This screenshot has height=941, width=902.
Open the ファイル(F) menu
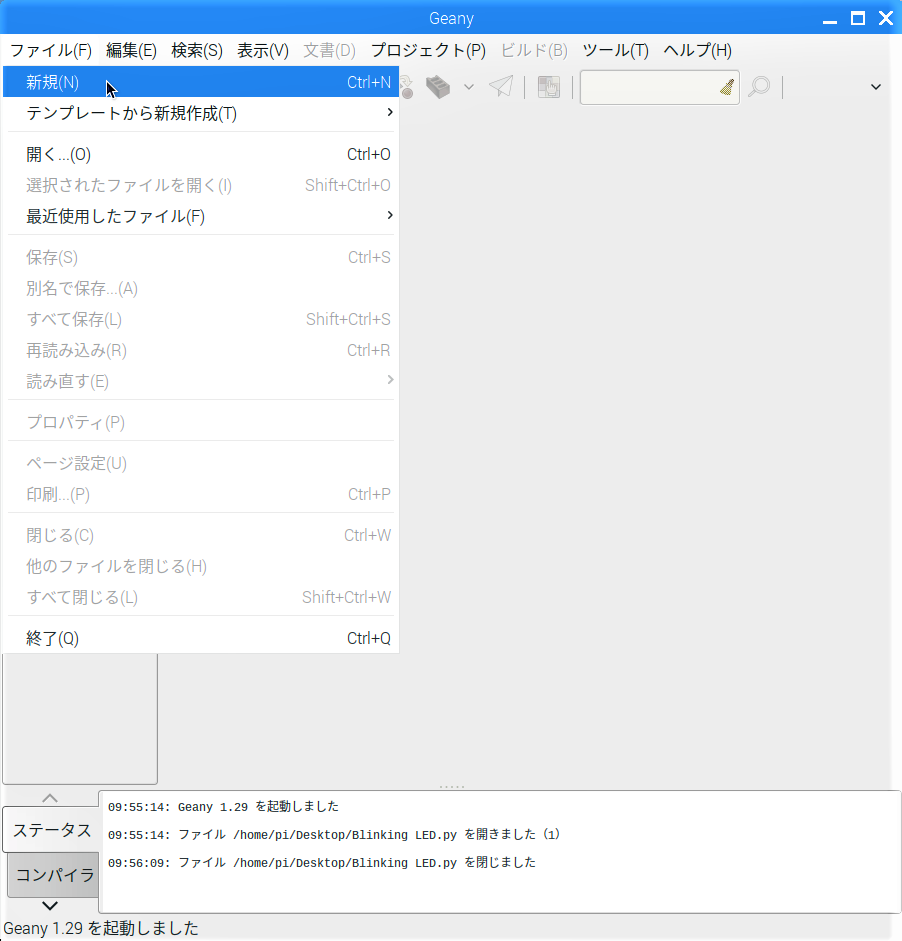51,50
